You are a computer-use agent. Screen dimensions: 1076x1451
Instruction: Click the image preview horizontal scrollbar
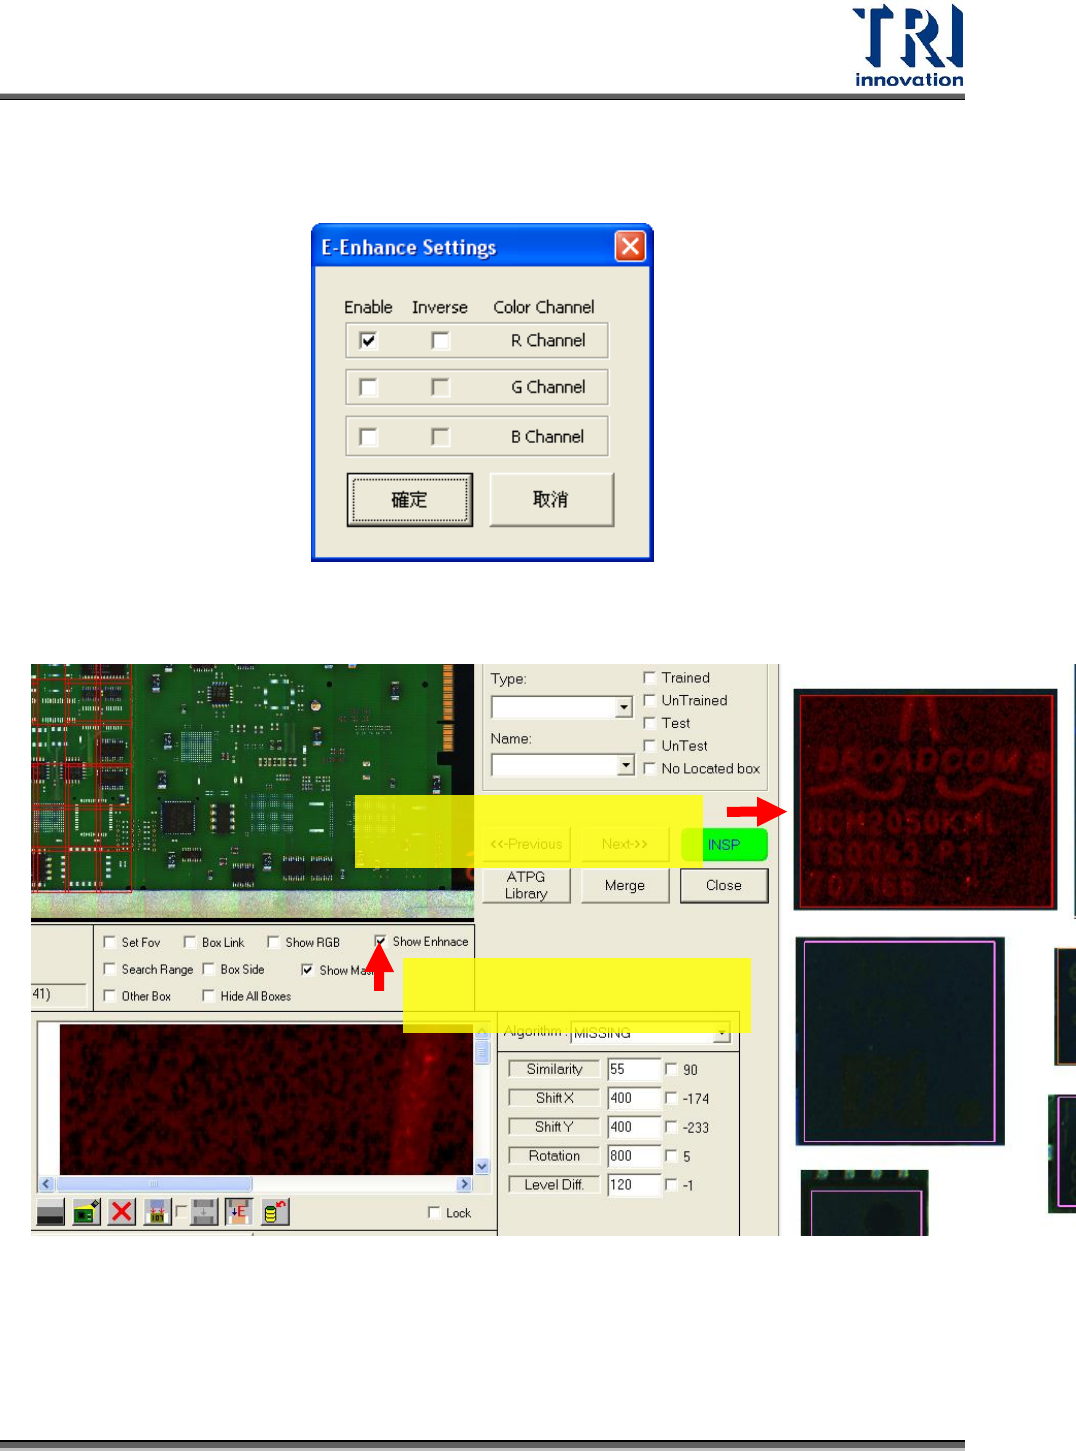pyautogui.click(x=255, y=1184)
